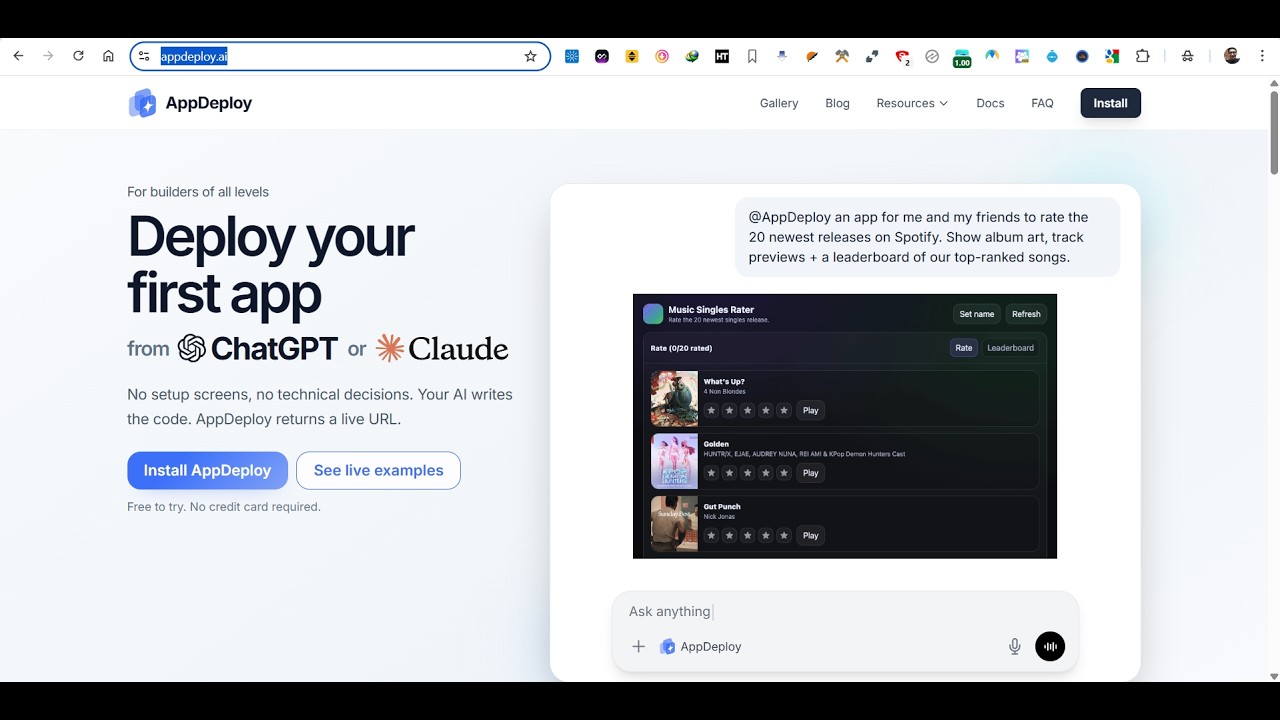Open the Chrome three-dot menu

pos(1262,56)
